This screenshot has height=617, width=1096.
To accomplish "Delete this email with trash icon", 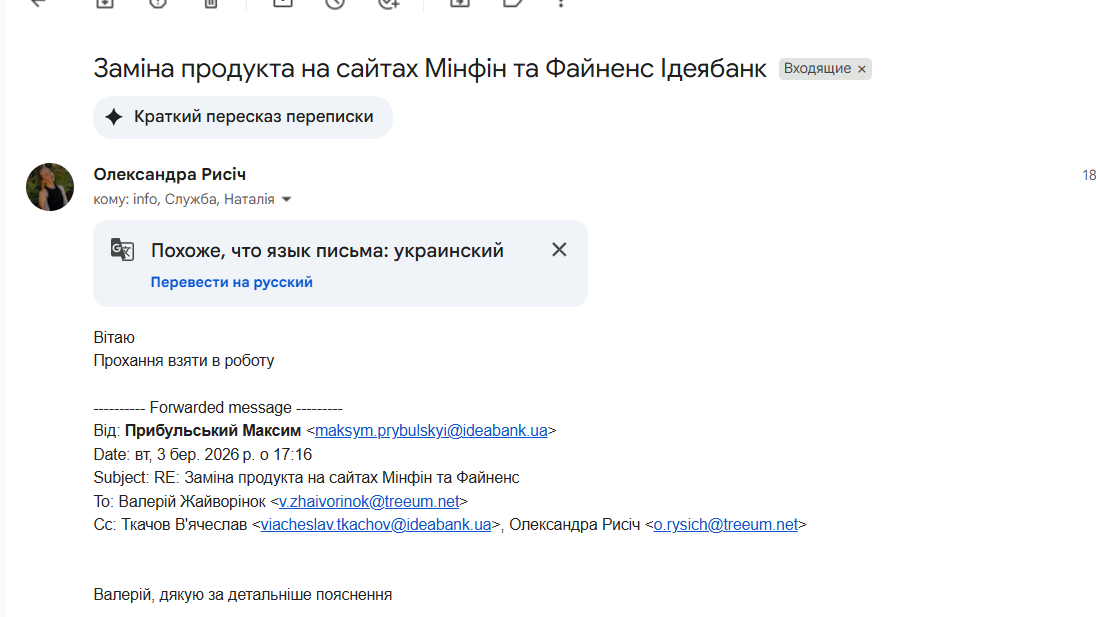I will 210,3.
